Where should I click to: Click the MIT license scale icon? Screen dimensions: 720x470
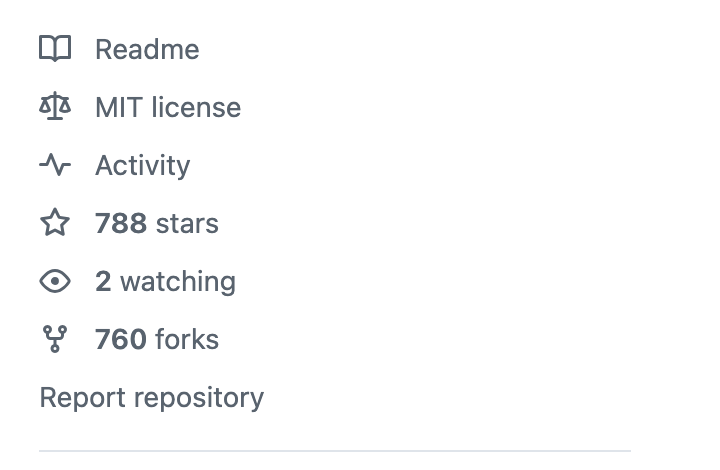point(55,107)
